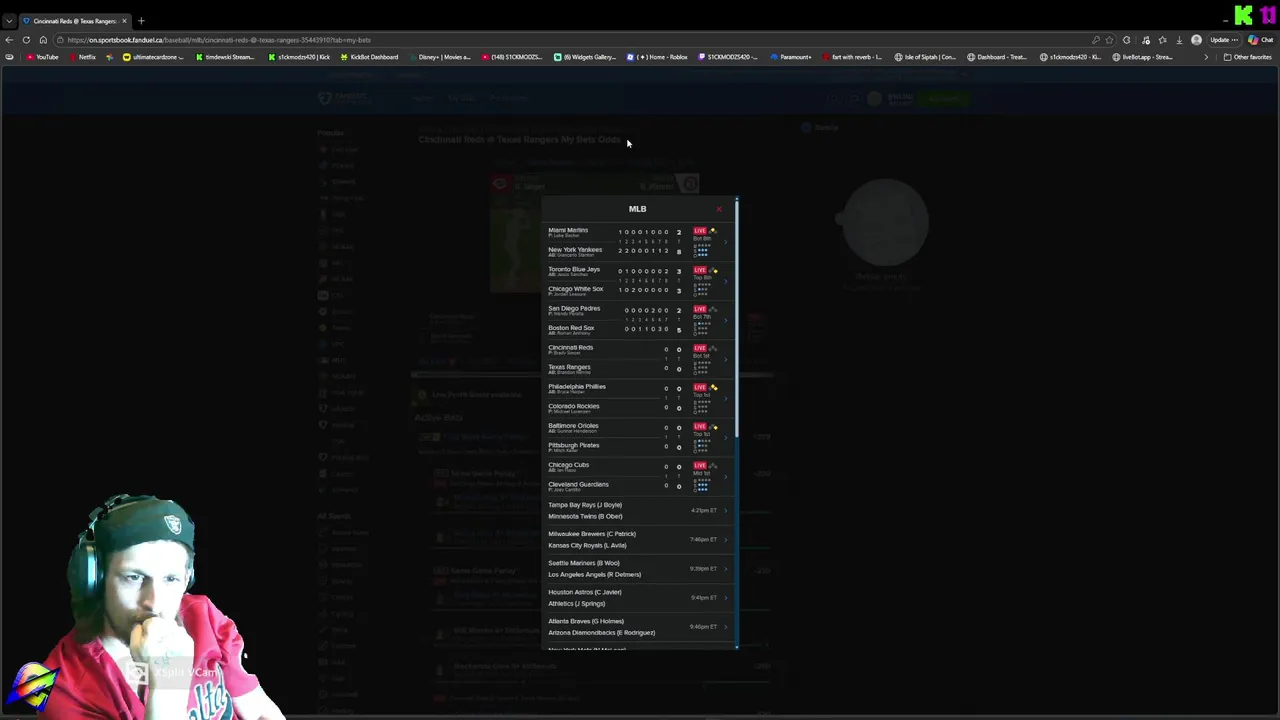This screenshot has height=720, width=1280.
Task: Click LIVE badge for Phillies game
Action: (x=699, y=387)
